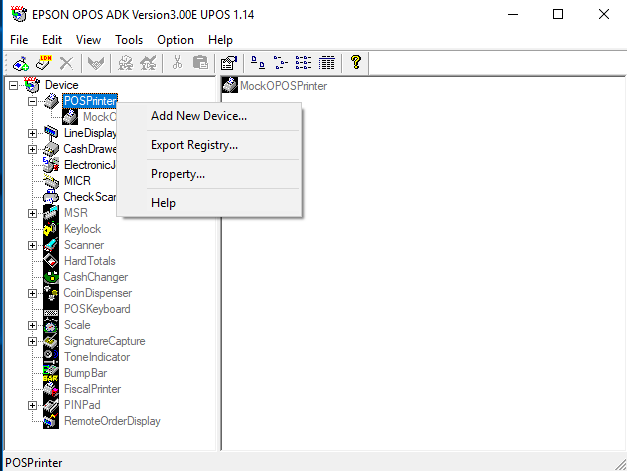Viewport: 627px width, 471px height.
Task: Switch to small icons view
Action: tap(281, 63)
